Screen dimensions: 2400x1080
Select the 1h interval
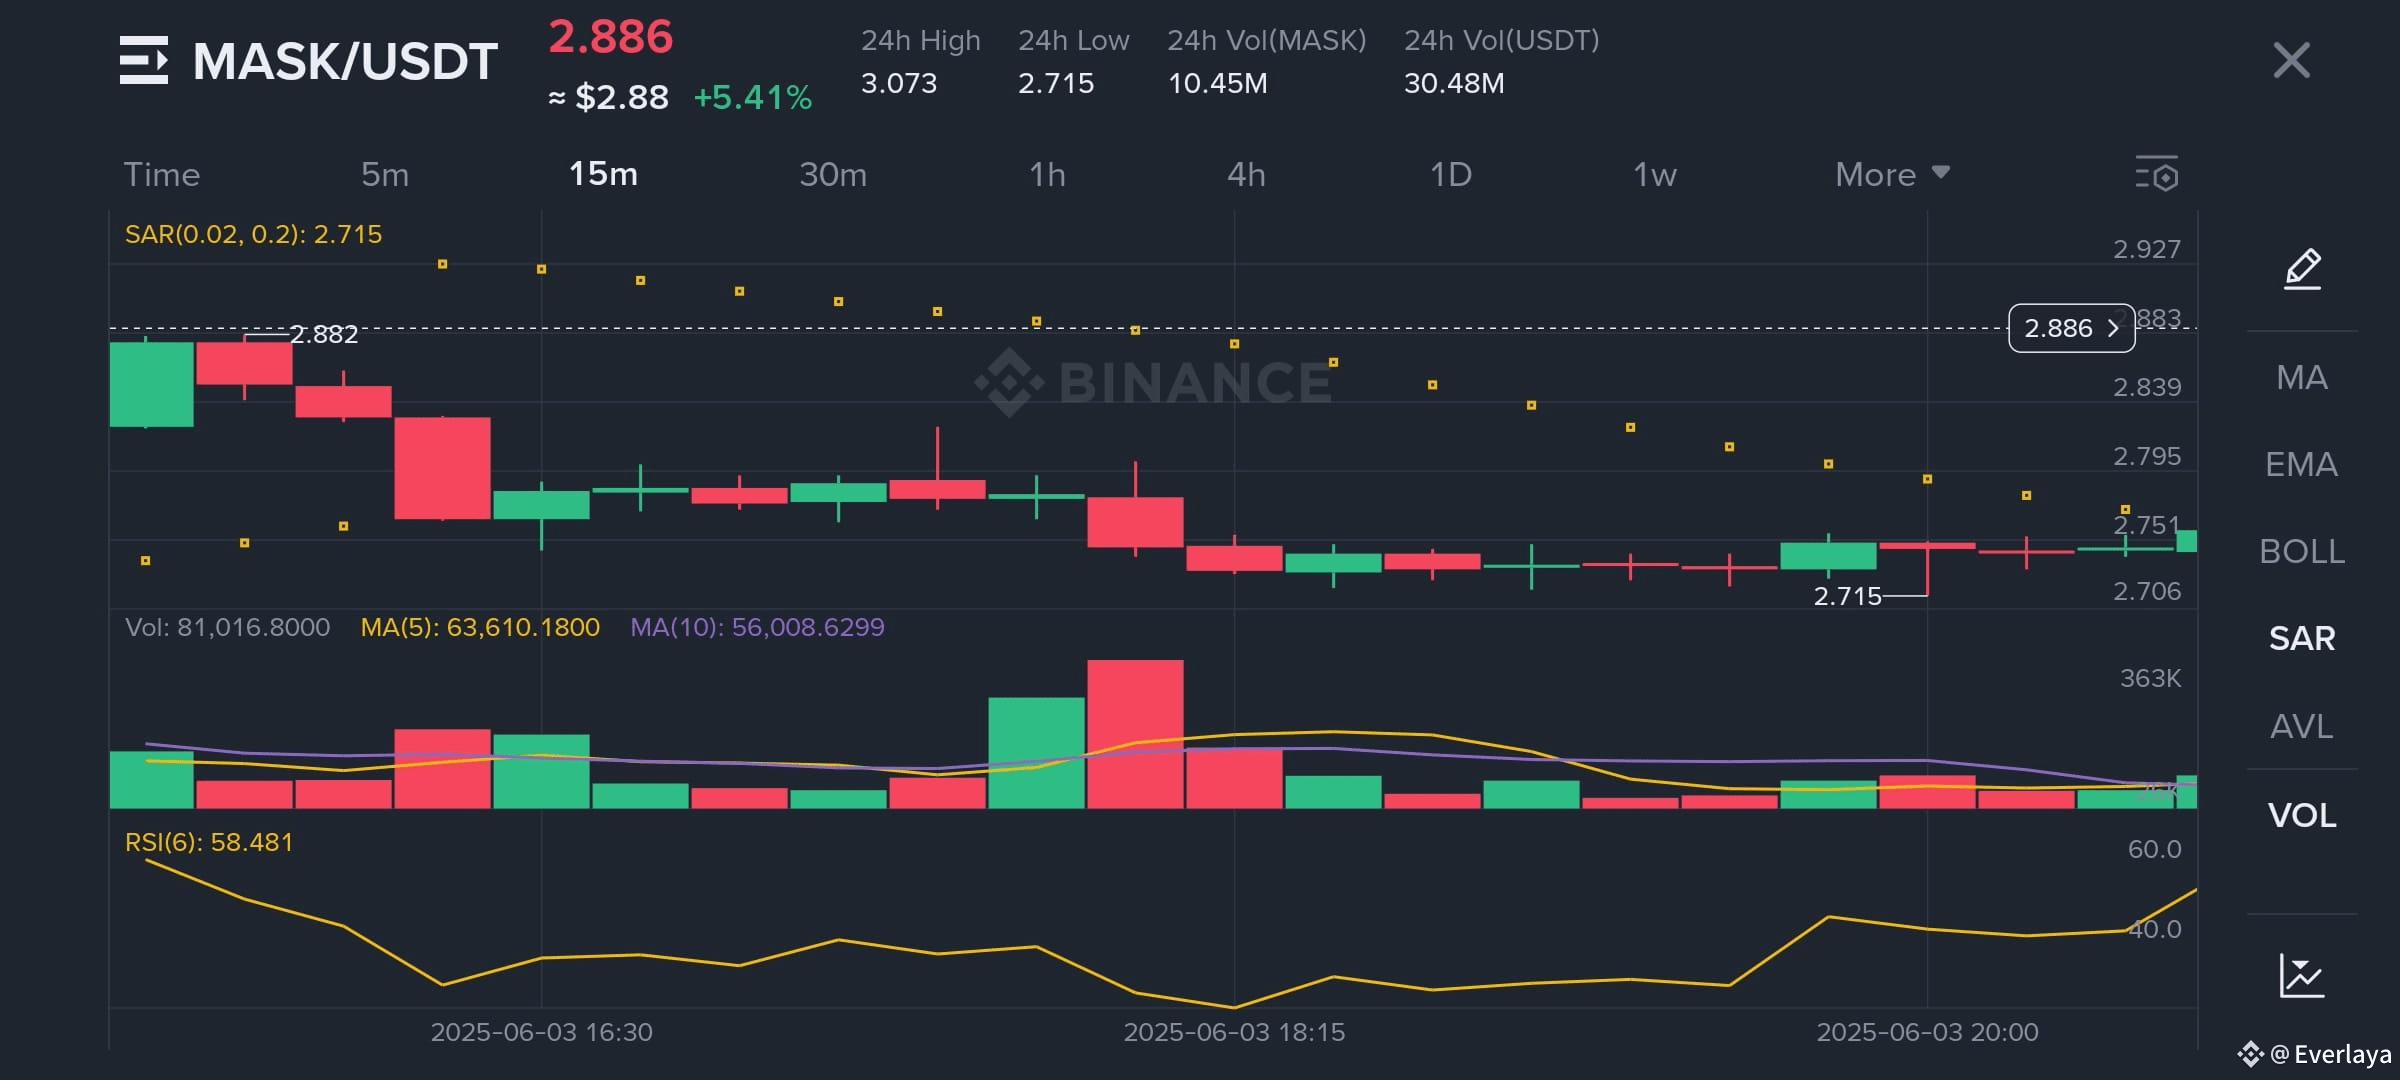[1047, 175]
